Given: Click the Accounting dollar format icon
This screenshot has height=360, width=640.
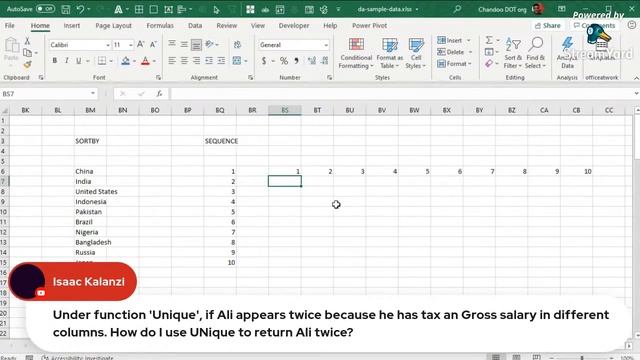Looking at the screenshot, I should [x=264, y=61].
